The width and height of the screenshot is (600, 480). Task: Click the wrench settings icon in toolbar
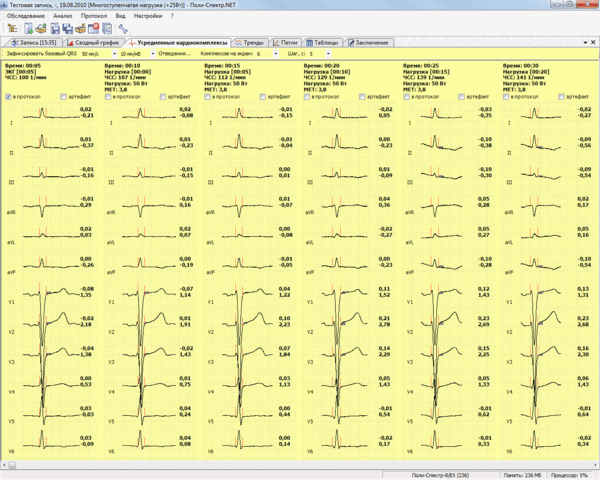tap(123, 28)
